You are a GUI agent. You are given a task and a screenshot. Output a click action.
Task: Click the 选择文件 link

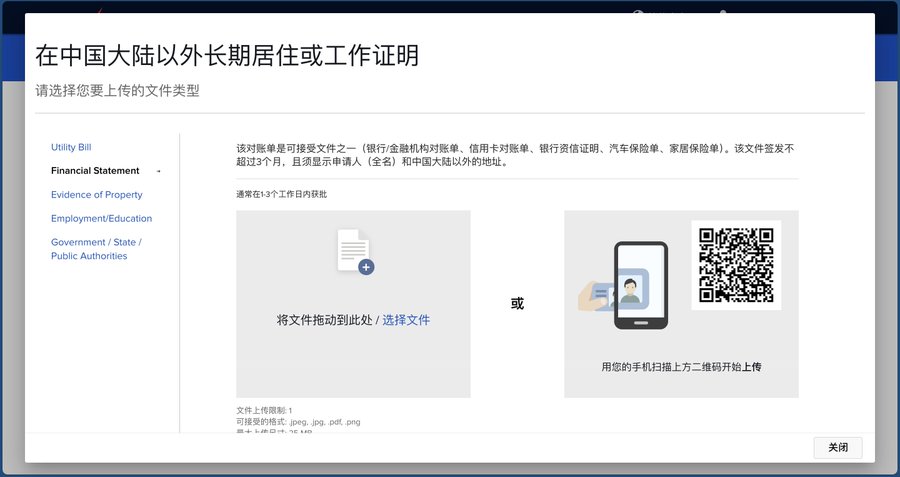[x=406, y=320]
